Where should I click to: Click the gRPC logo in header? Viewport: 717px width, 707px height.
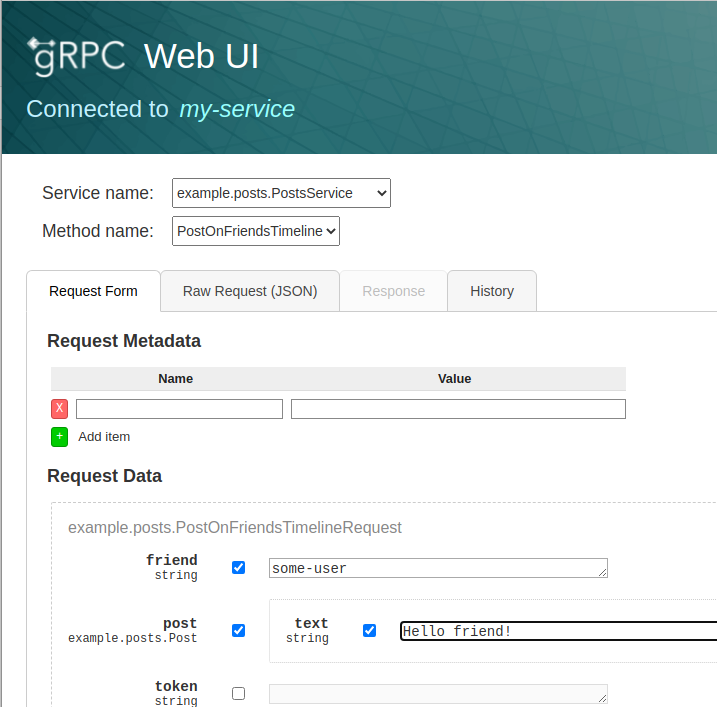tap(77, 56)
